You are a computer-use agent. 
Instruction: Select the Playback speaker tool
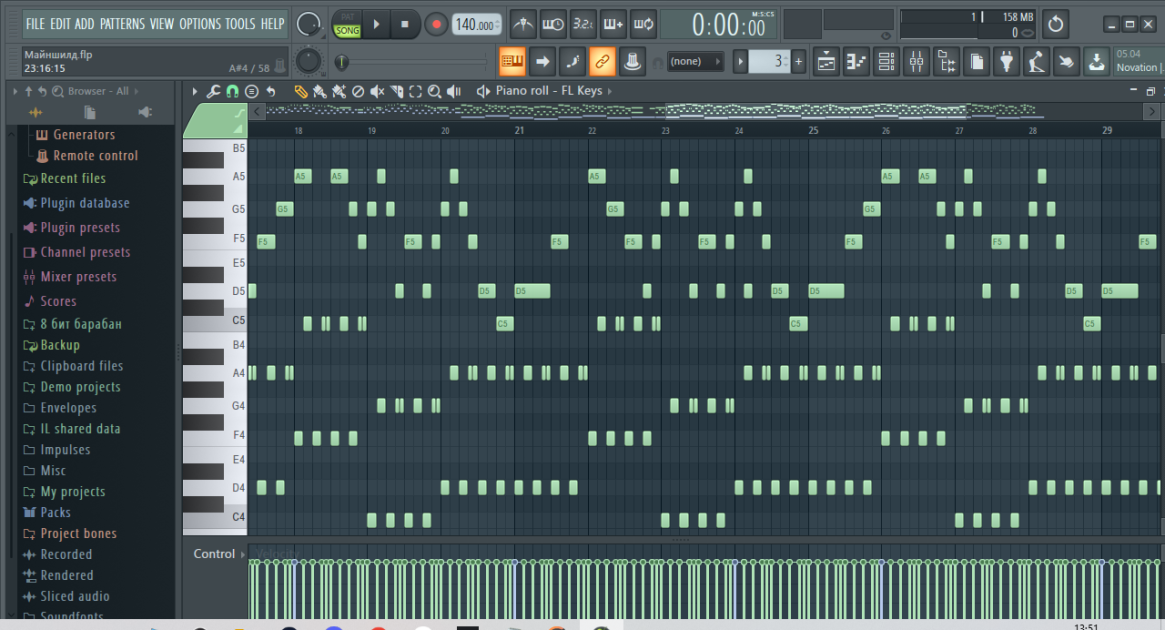454,91
